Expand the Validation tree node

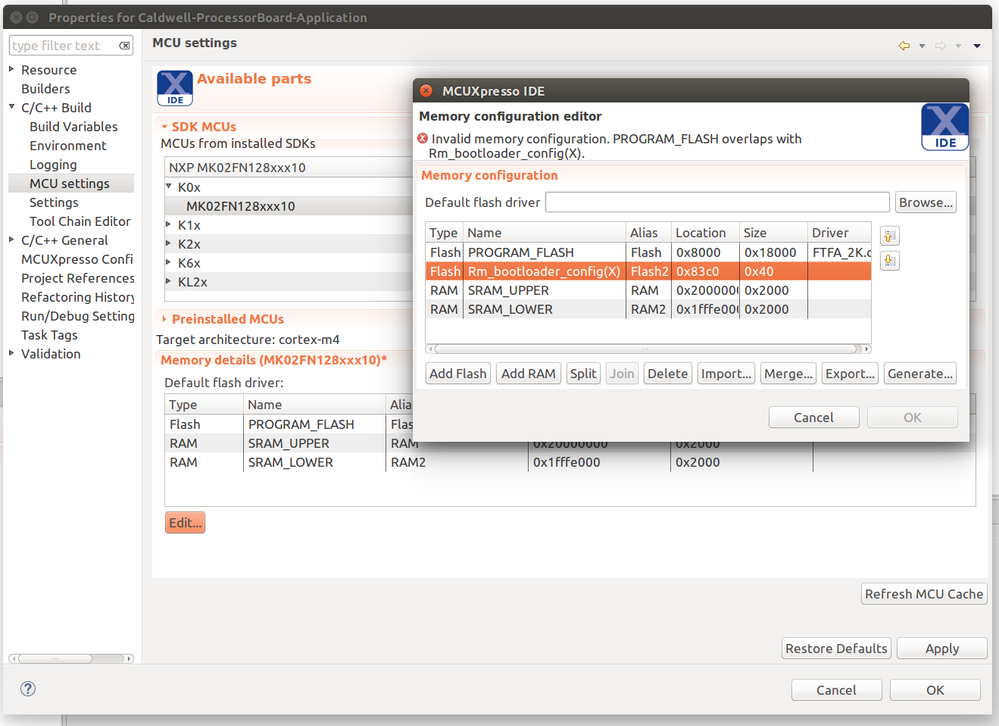tap(11, 353)
